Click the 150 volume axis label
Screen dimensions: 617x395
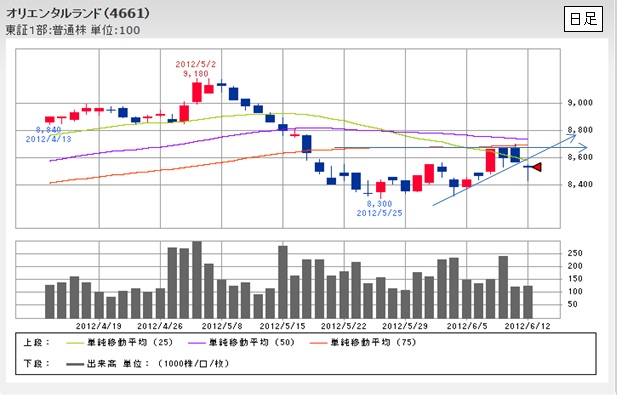click(575, 279)
